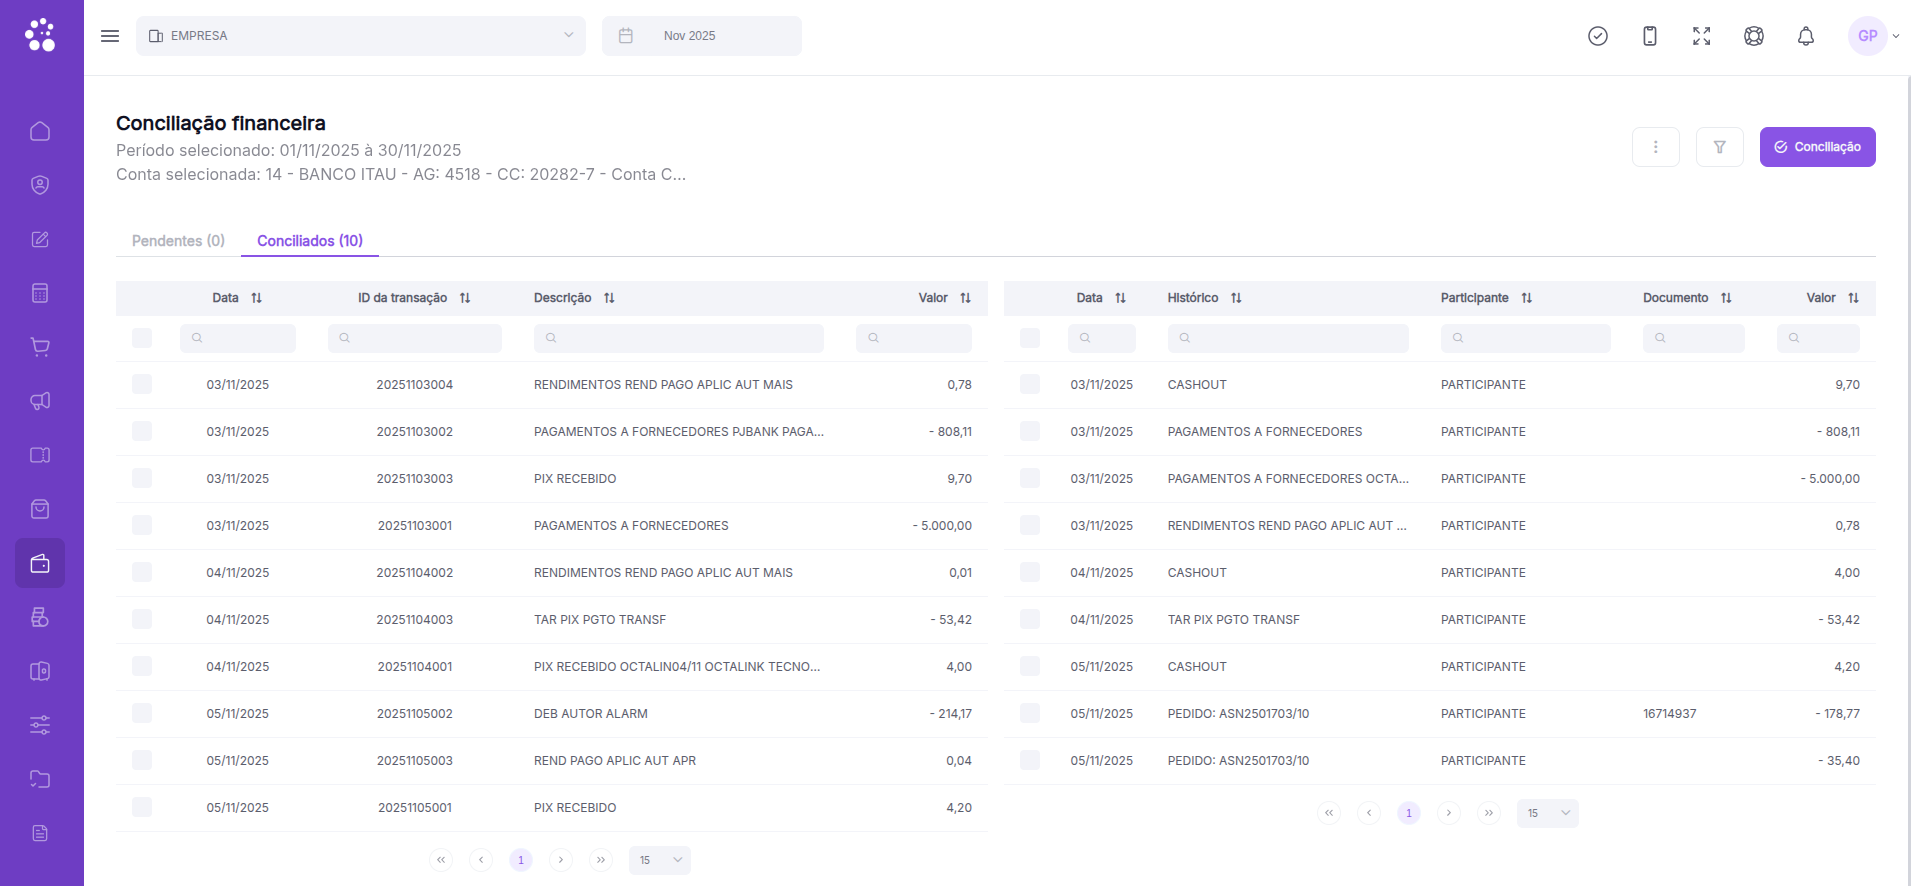Tick checkbox for transaction 20251104003
Viewport: 1911px width, 886px height.
click(x=142, y=619)
